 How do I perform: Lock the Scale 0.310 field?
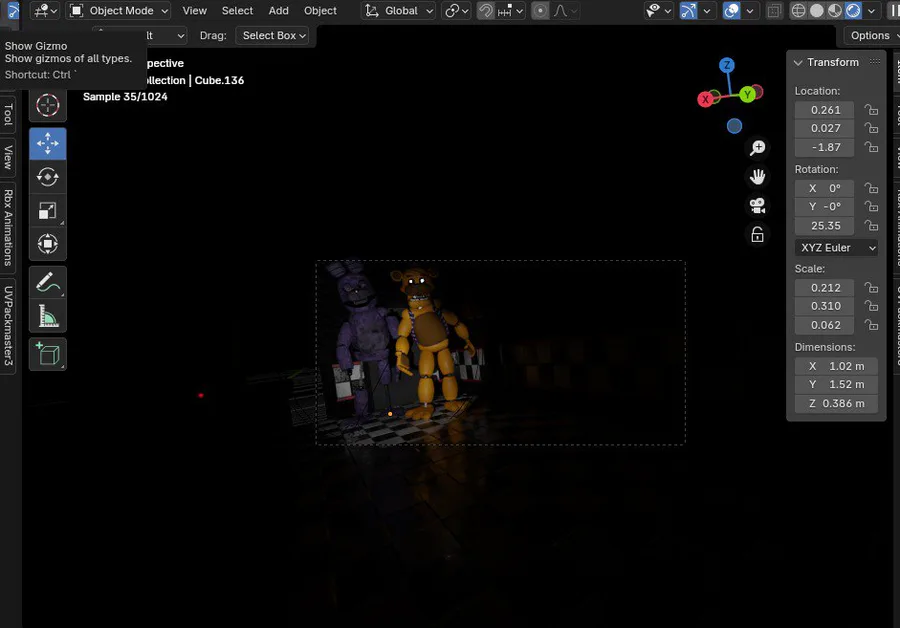871,306
